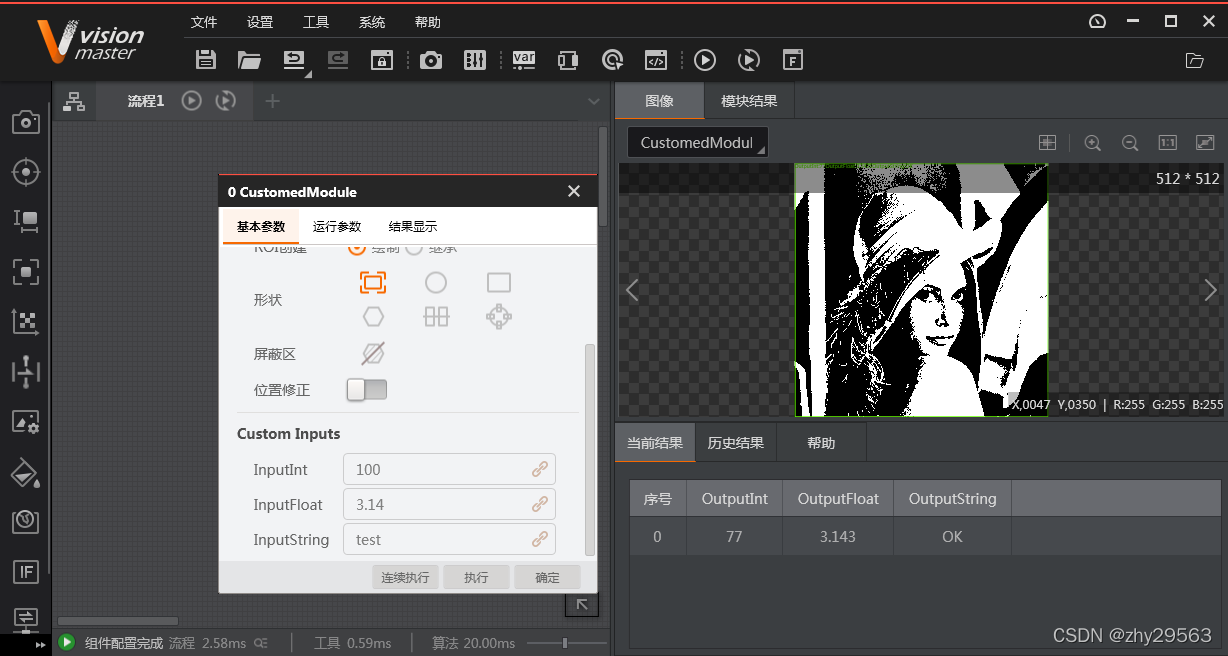This screenshot has height=656, width=1228.
Task: Click the full-screen display icon above the image
Action: coord(1047,143)
